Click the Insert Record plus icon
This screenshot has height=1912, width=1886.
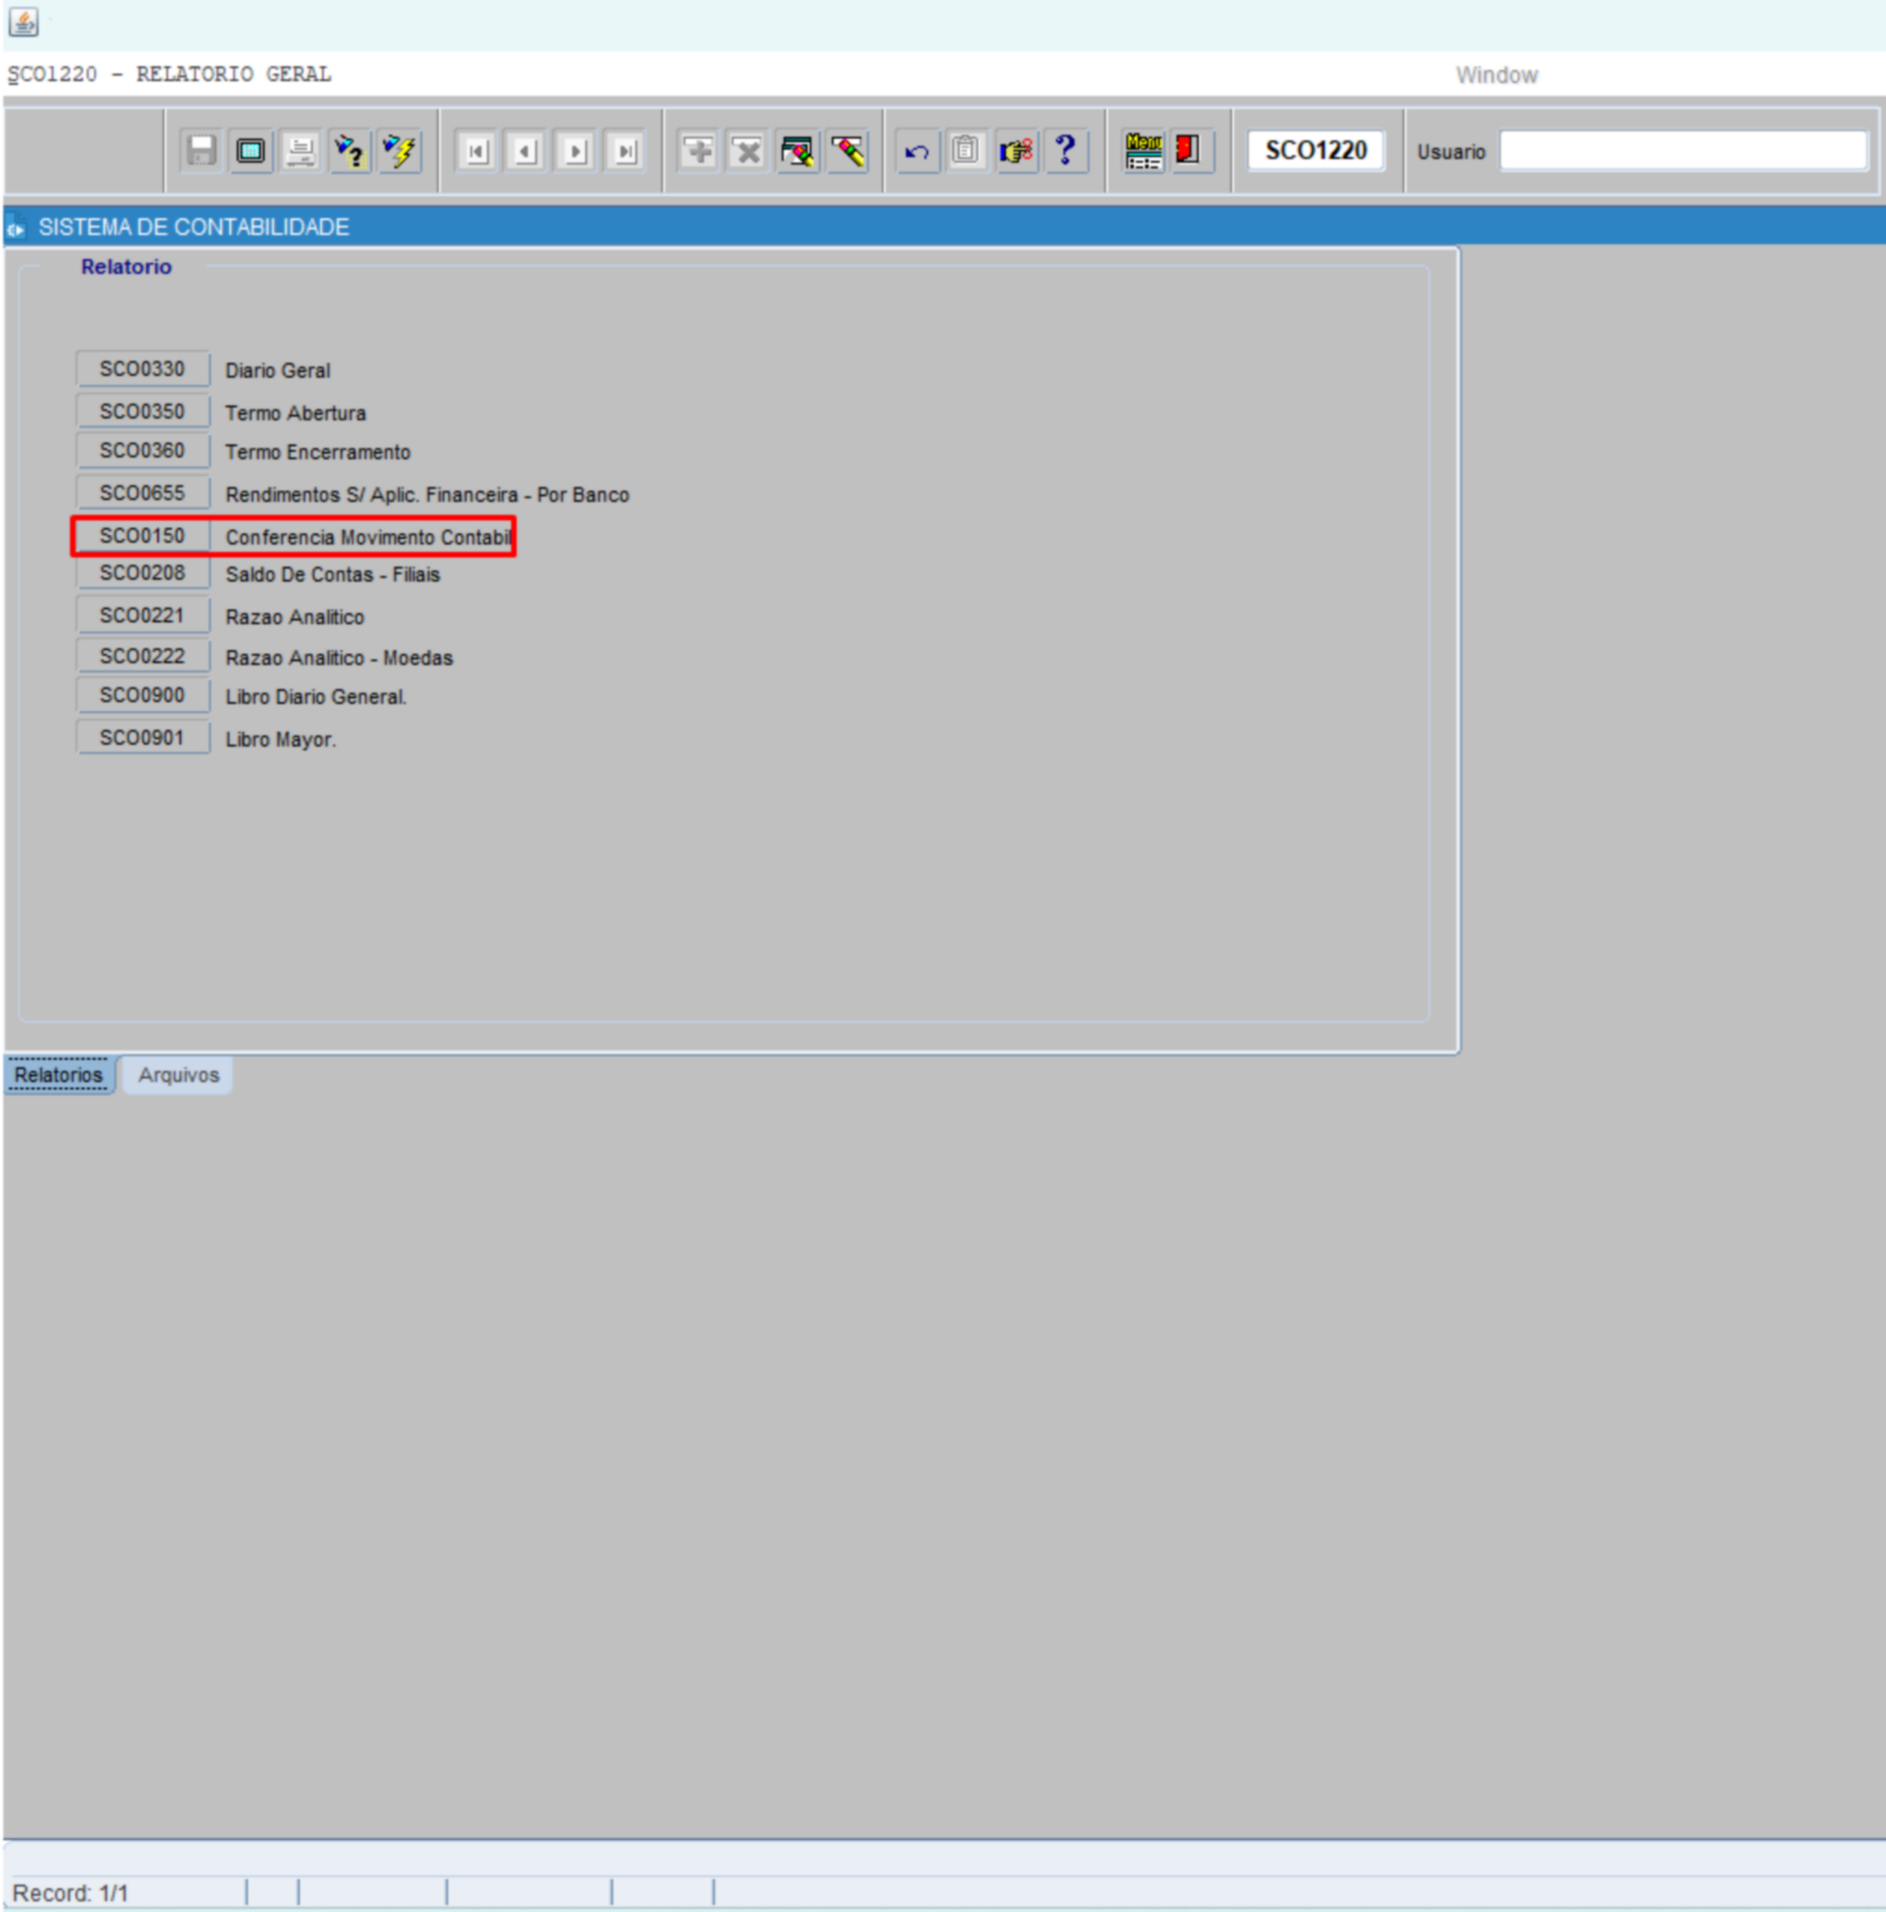[x=698, y=151]
